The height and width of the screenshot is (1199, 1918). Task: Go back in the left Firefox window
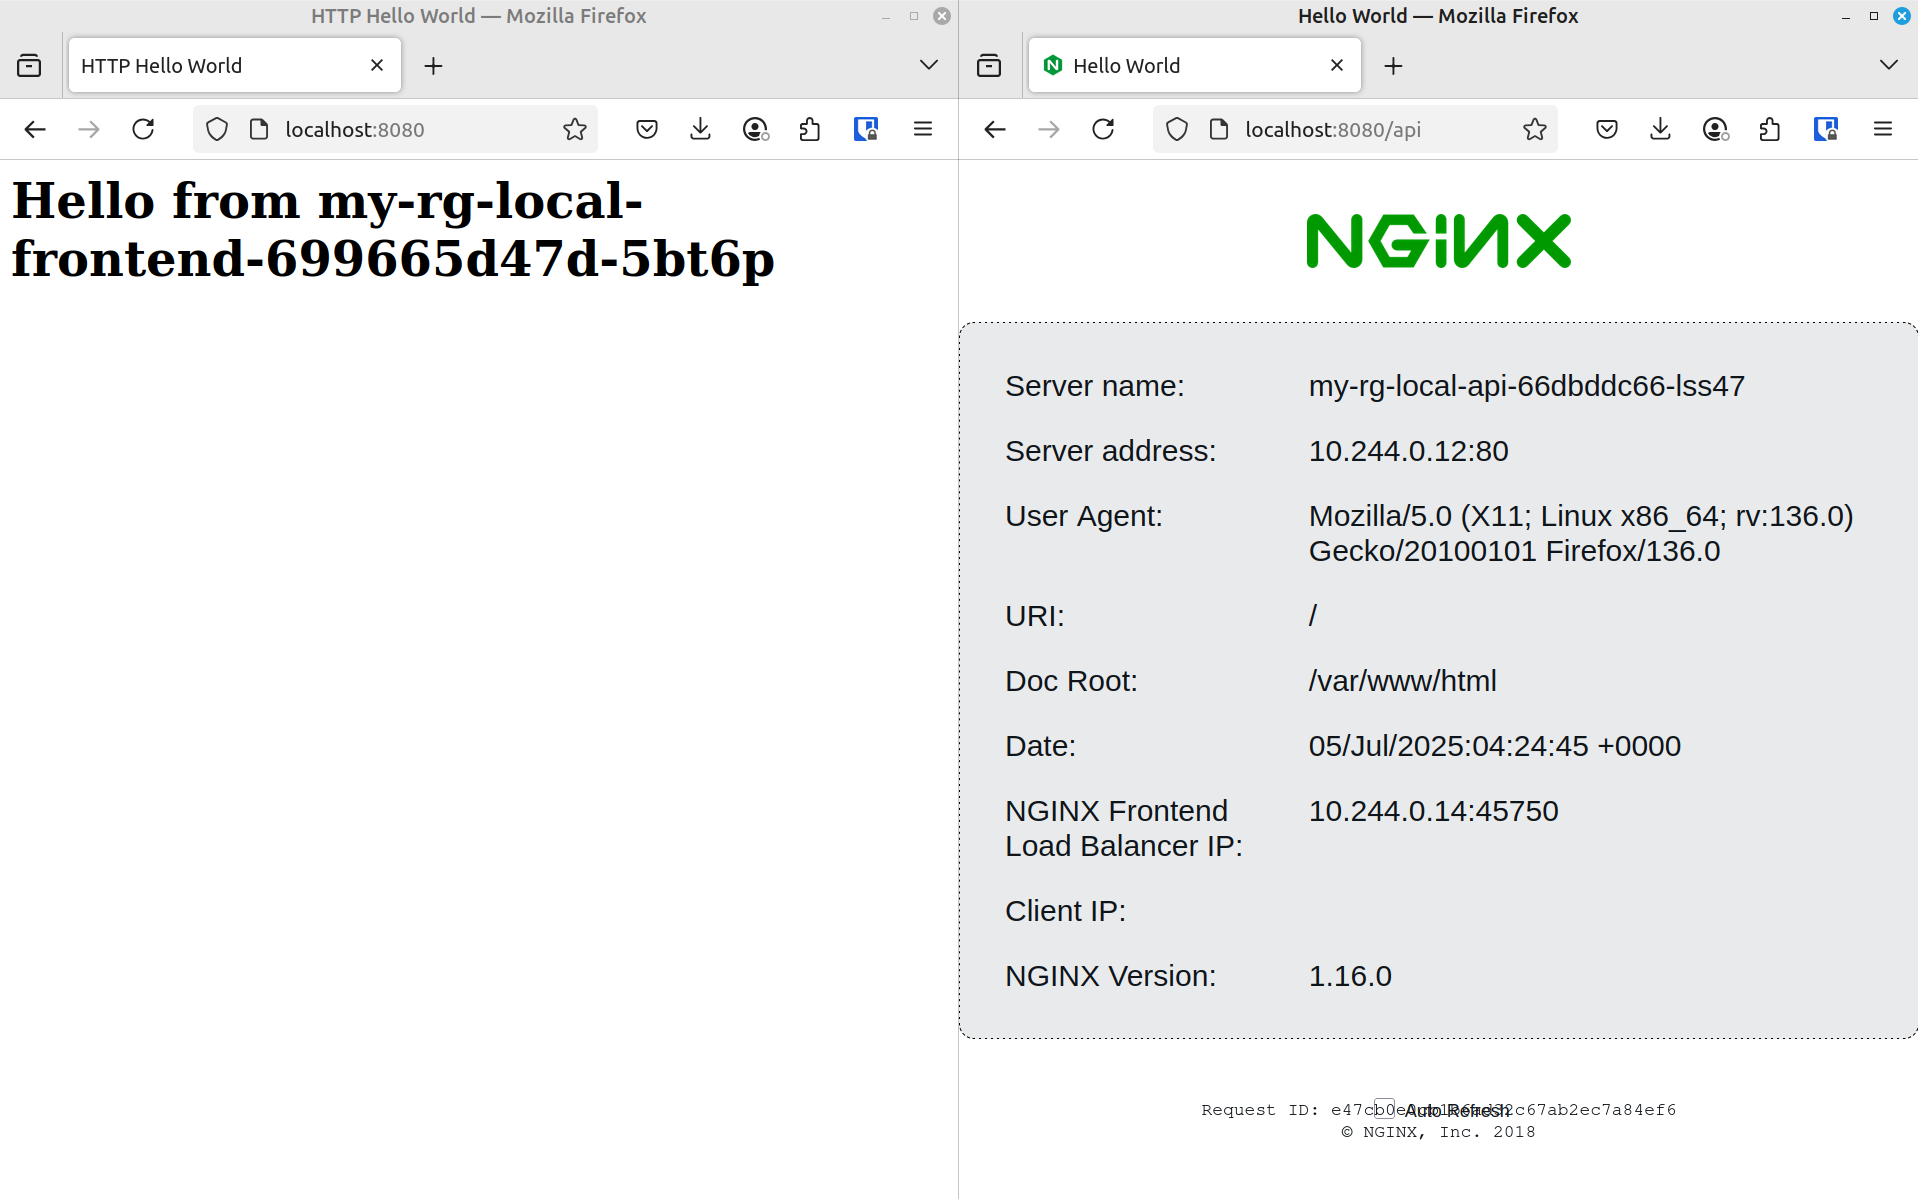pyautogui.click(x=35, y=129)
